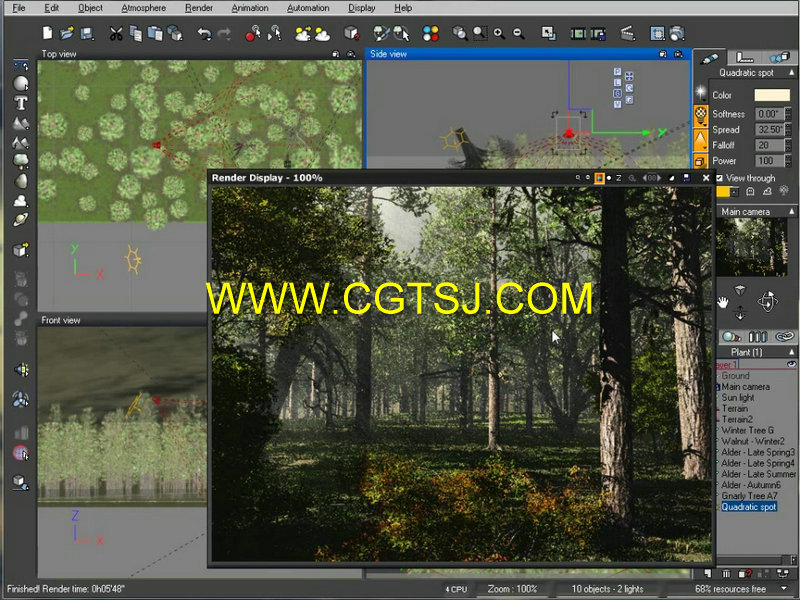Click the delete trash icon below layer list
Viewport: 800px width, 600px height.
point(726,574)
